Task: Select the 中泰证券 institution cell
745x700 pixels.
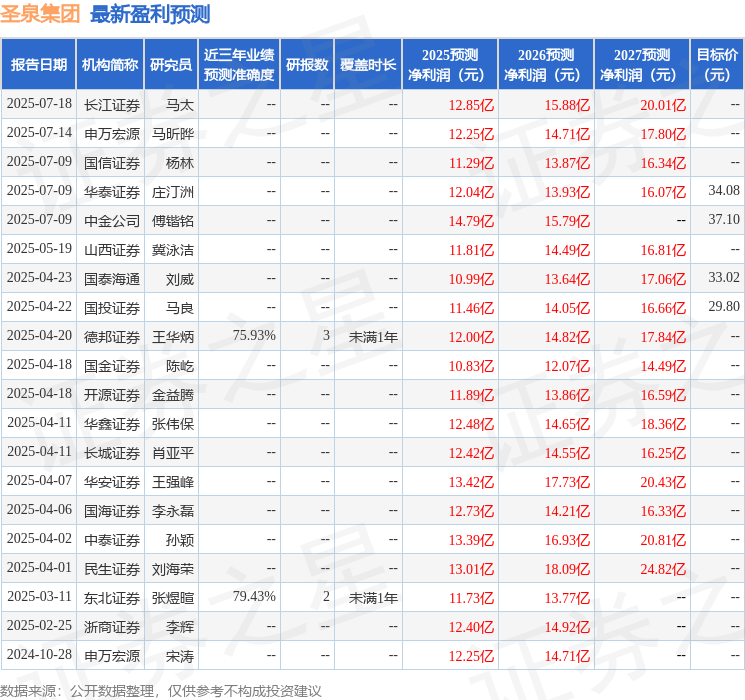Action: click(112, 540)
